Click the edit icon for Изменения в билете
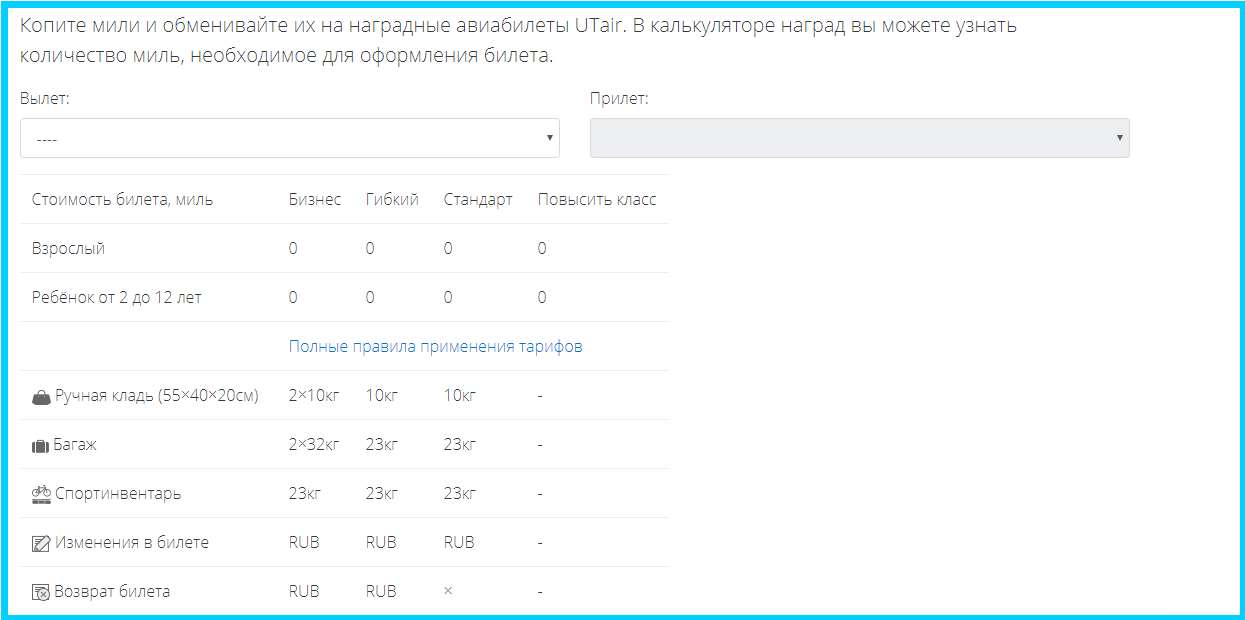Screen dimensions: 1245x620 click(x=41, y=543)
